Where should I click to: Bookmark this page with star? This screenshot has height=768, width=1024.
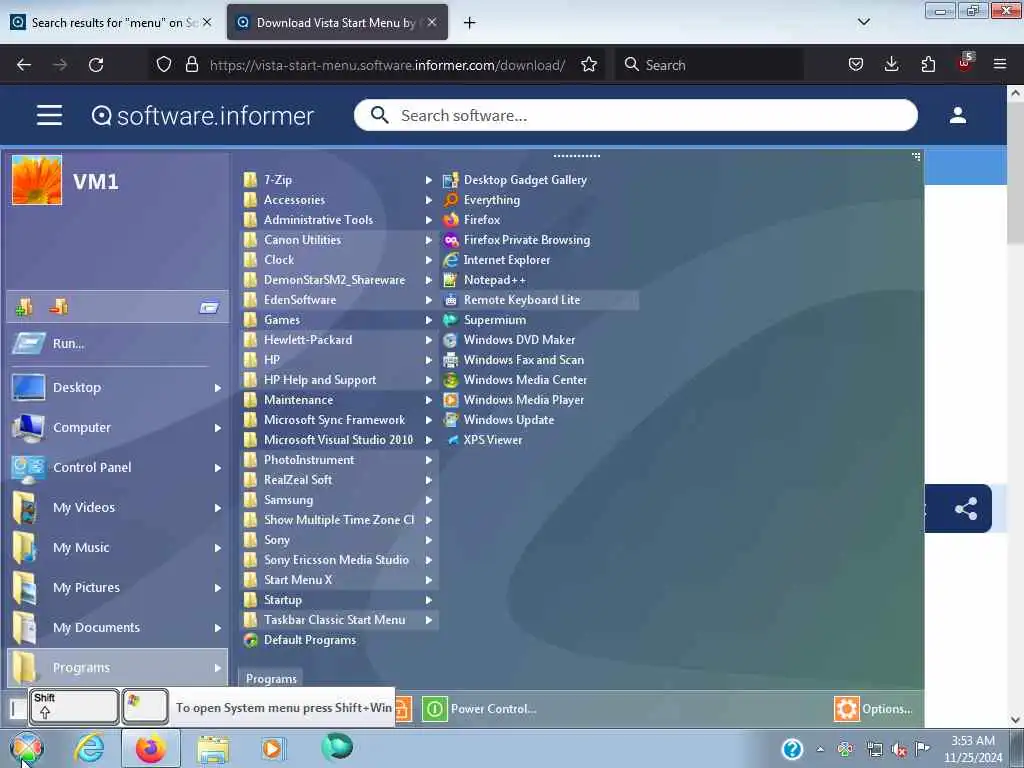coord(589,65)
